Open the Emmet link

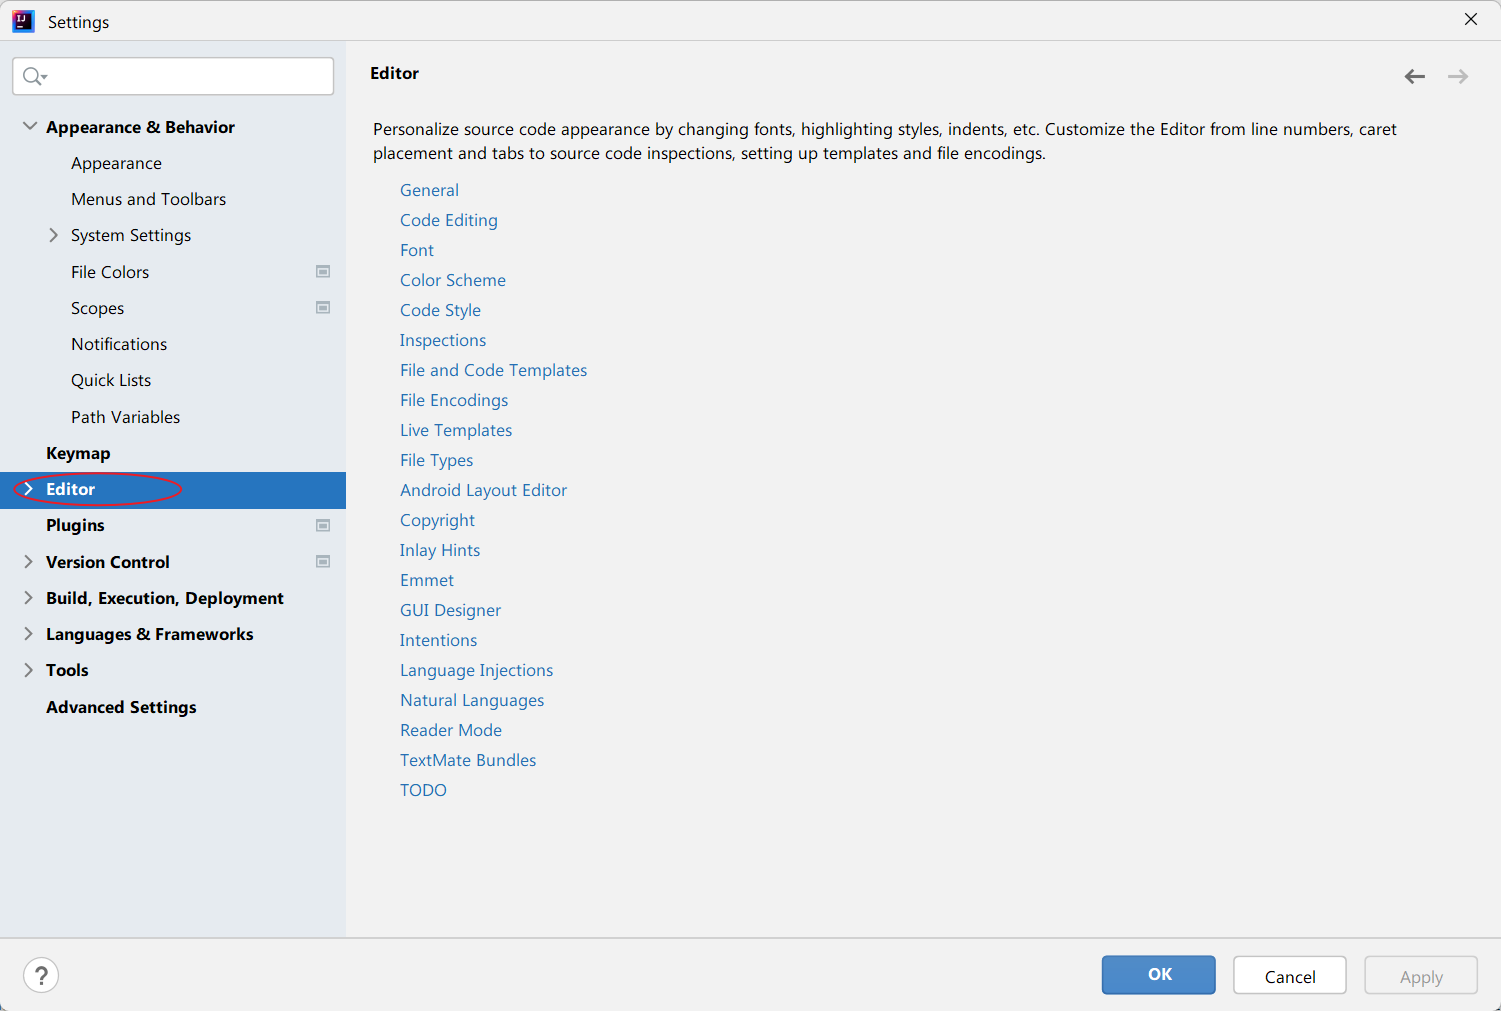point(427,580)
